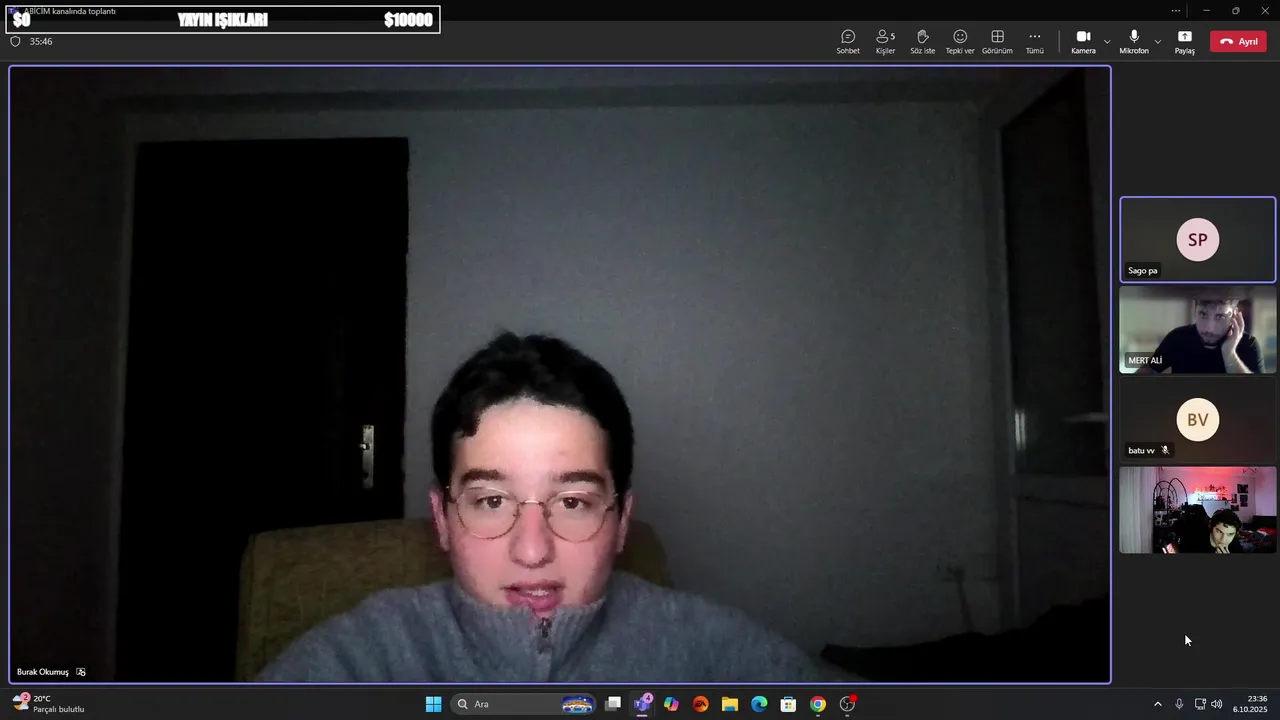Click the $10000 goal amount

pos(408,20)
